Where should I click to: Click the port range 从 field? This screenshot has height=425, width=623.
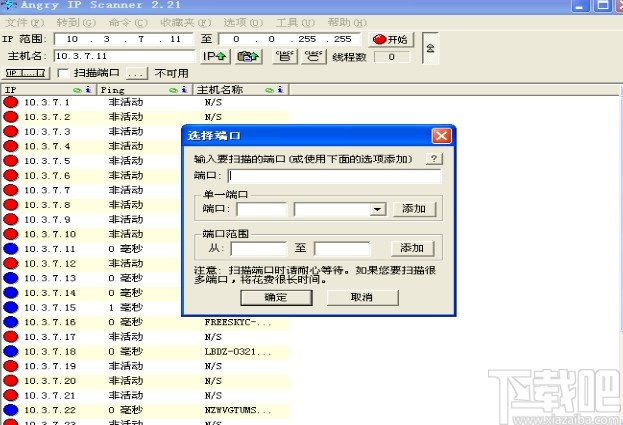pos(258,249)
